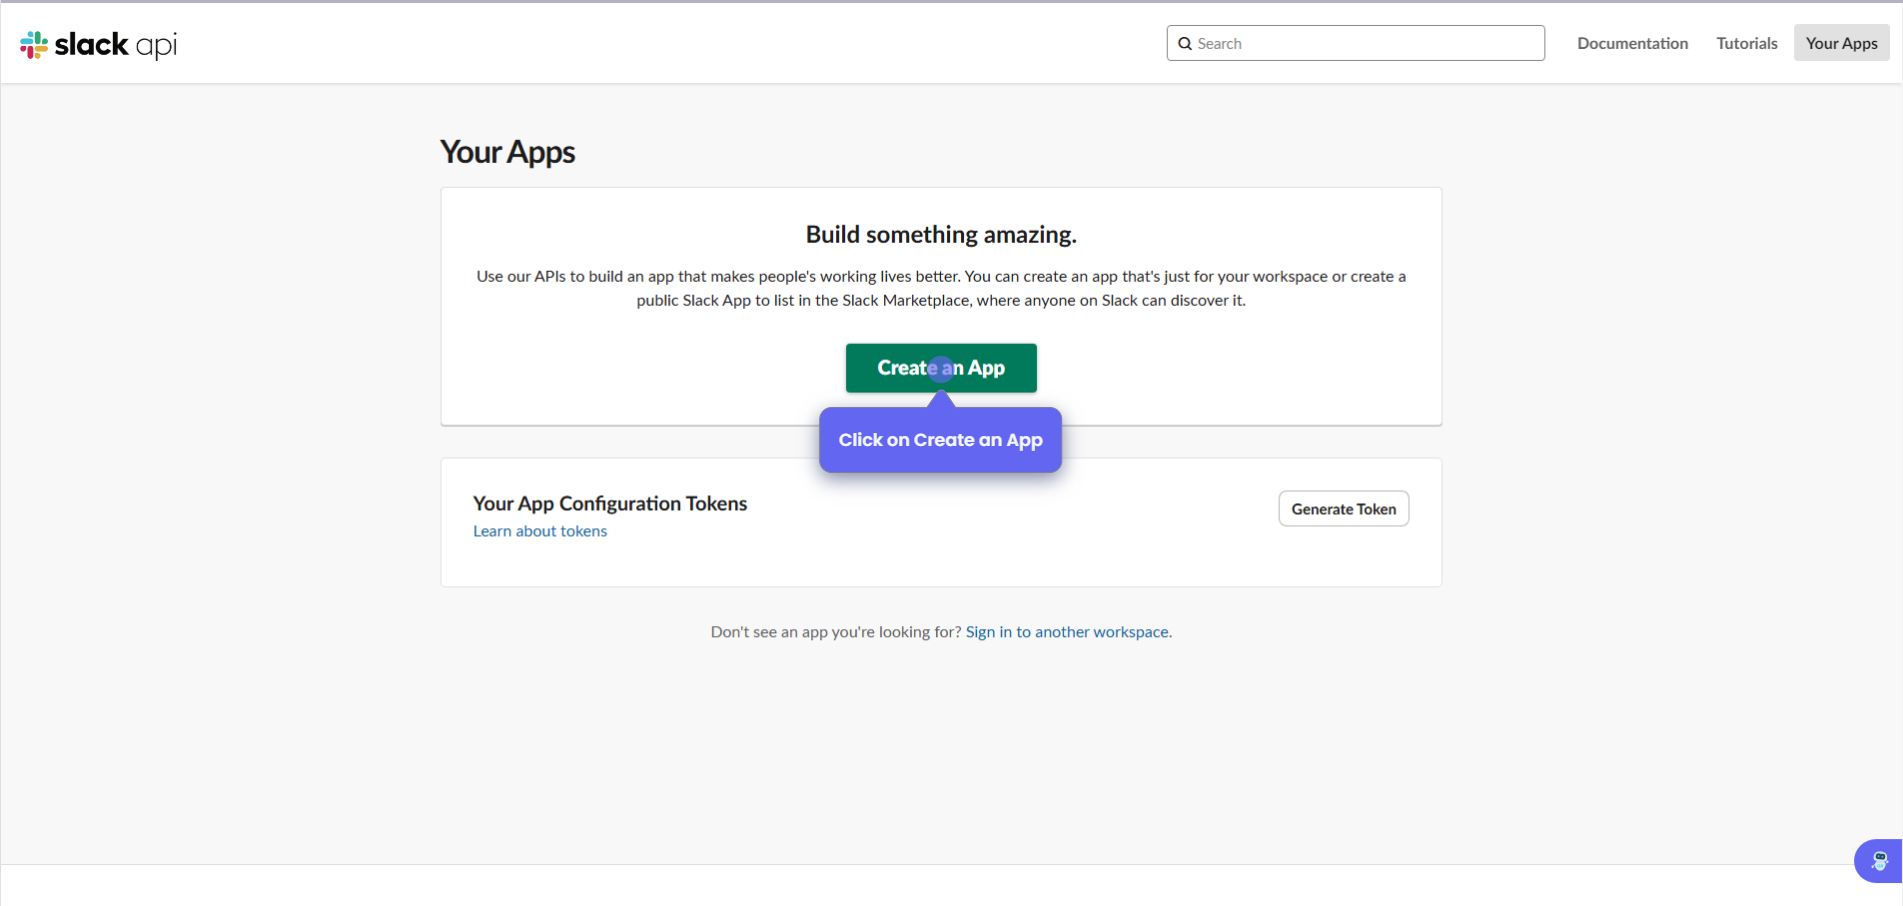
Task: Click the APIs description paragraph text
Action: coord(941,288)
